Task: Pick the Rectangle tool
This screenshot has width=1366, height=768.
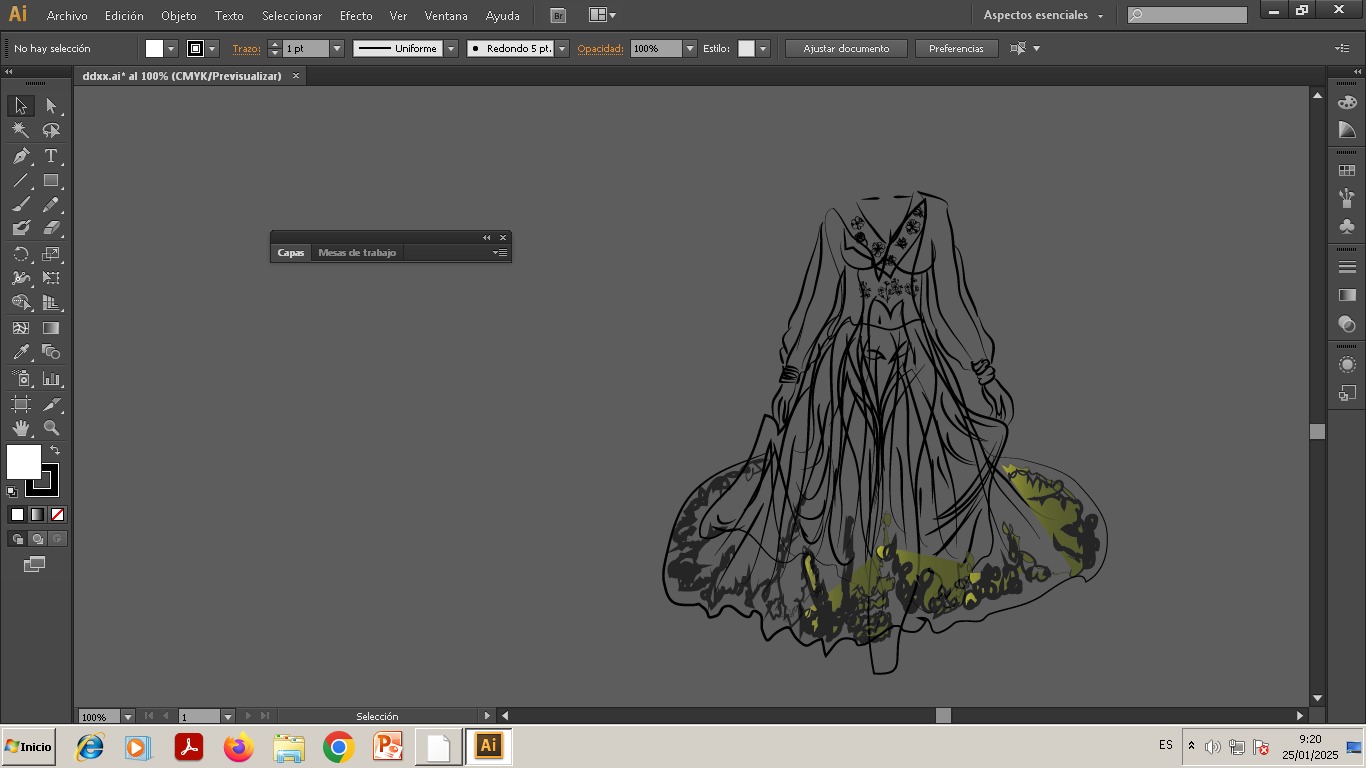Action: [x=51, y=181]
